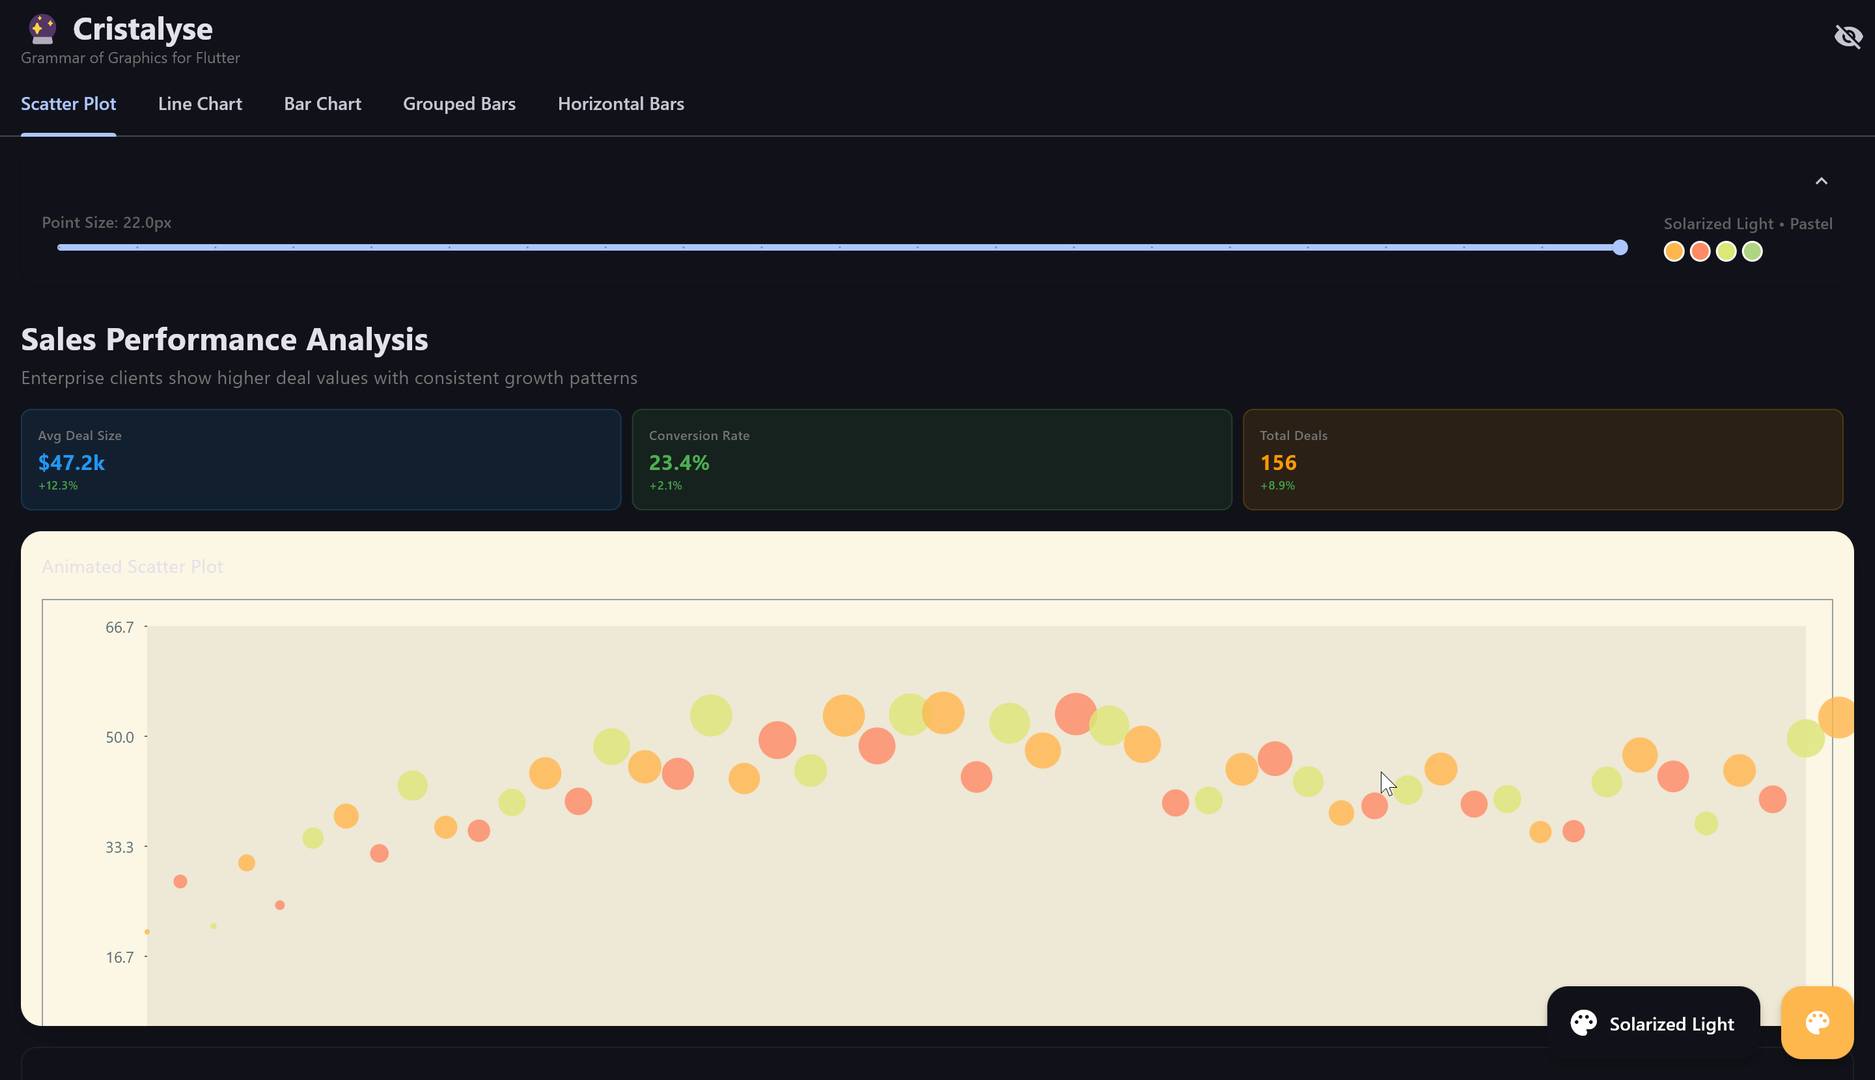Pick the orange pastel palette swatch
Screen dimensions: 1875x1080
(1673, 252)
